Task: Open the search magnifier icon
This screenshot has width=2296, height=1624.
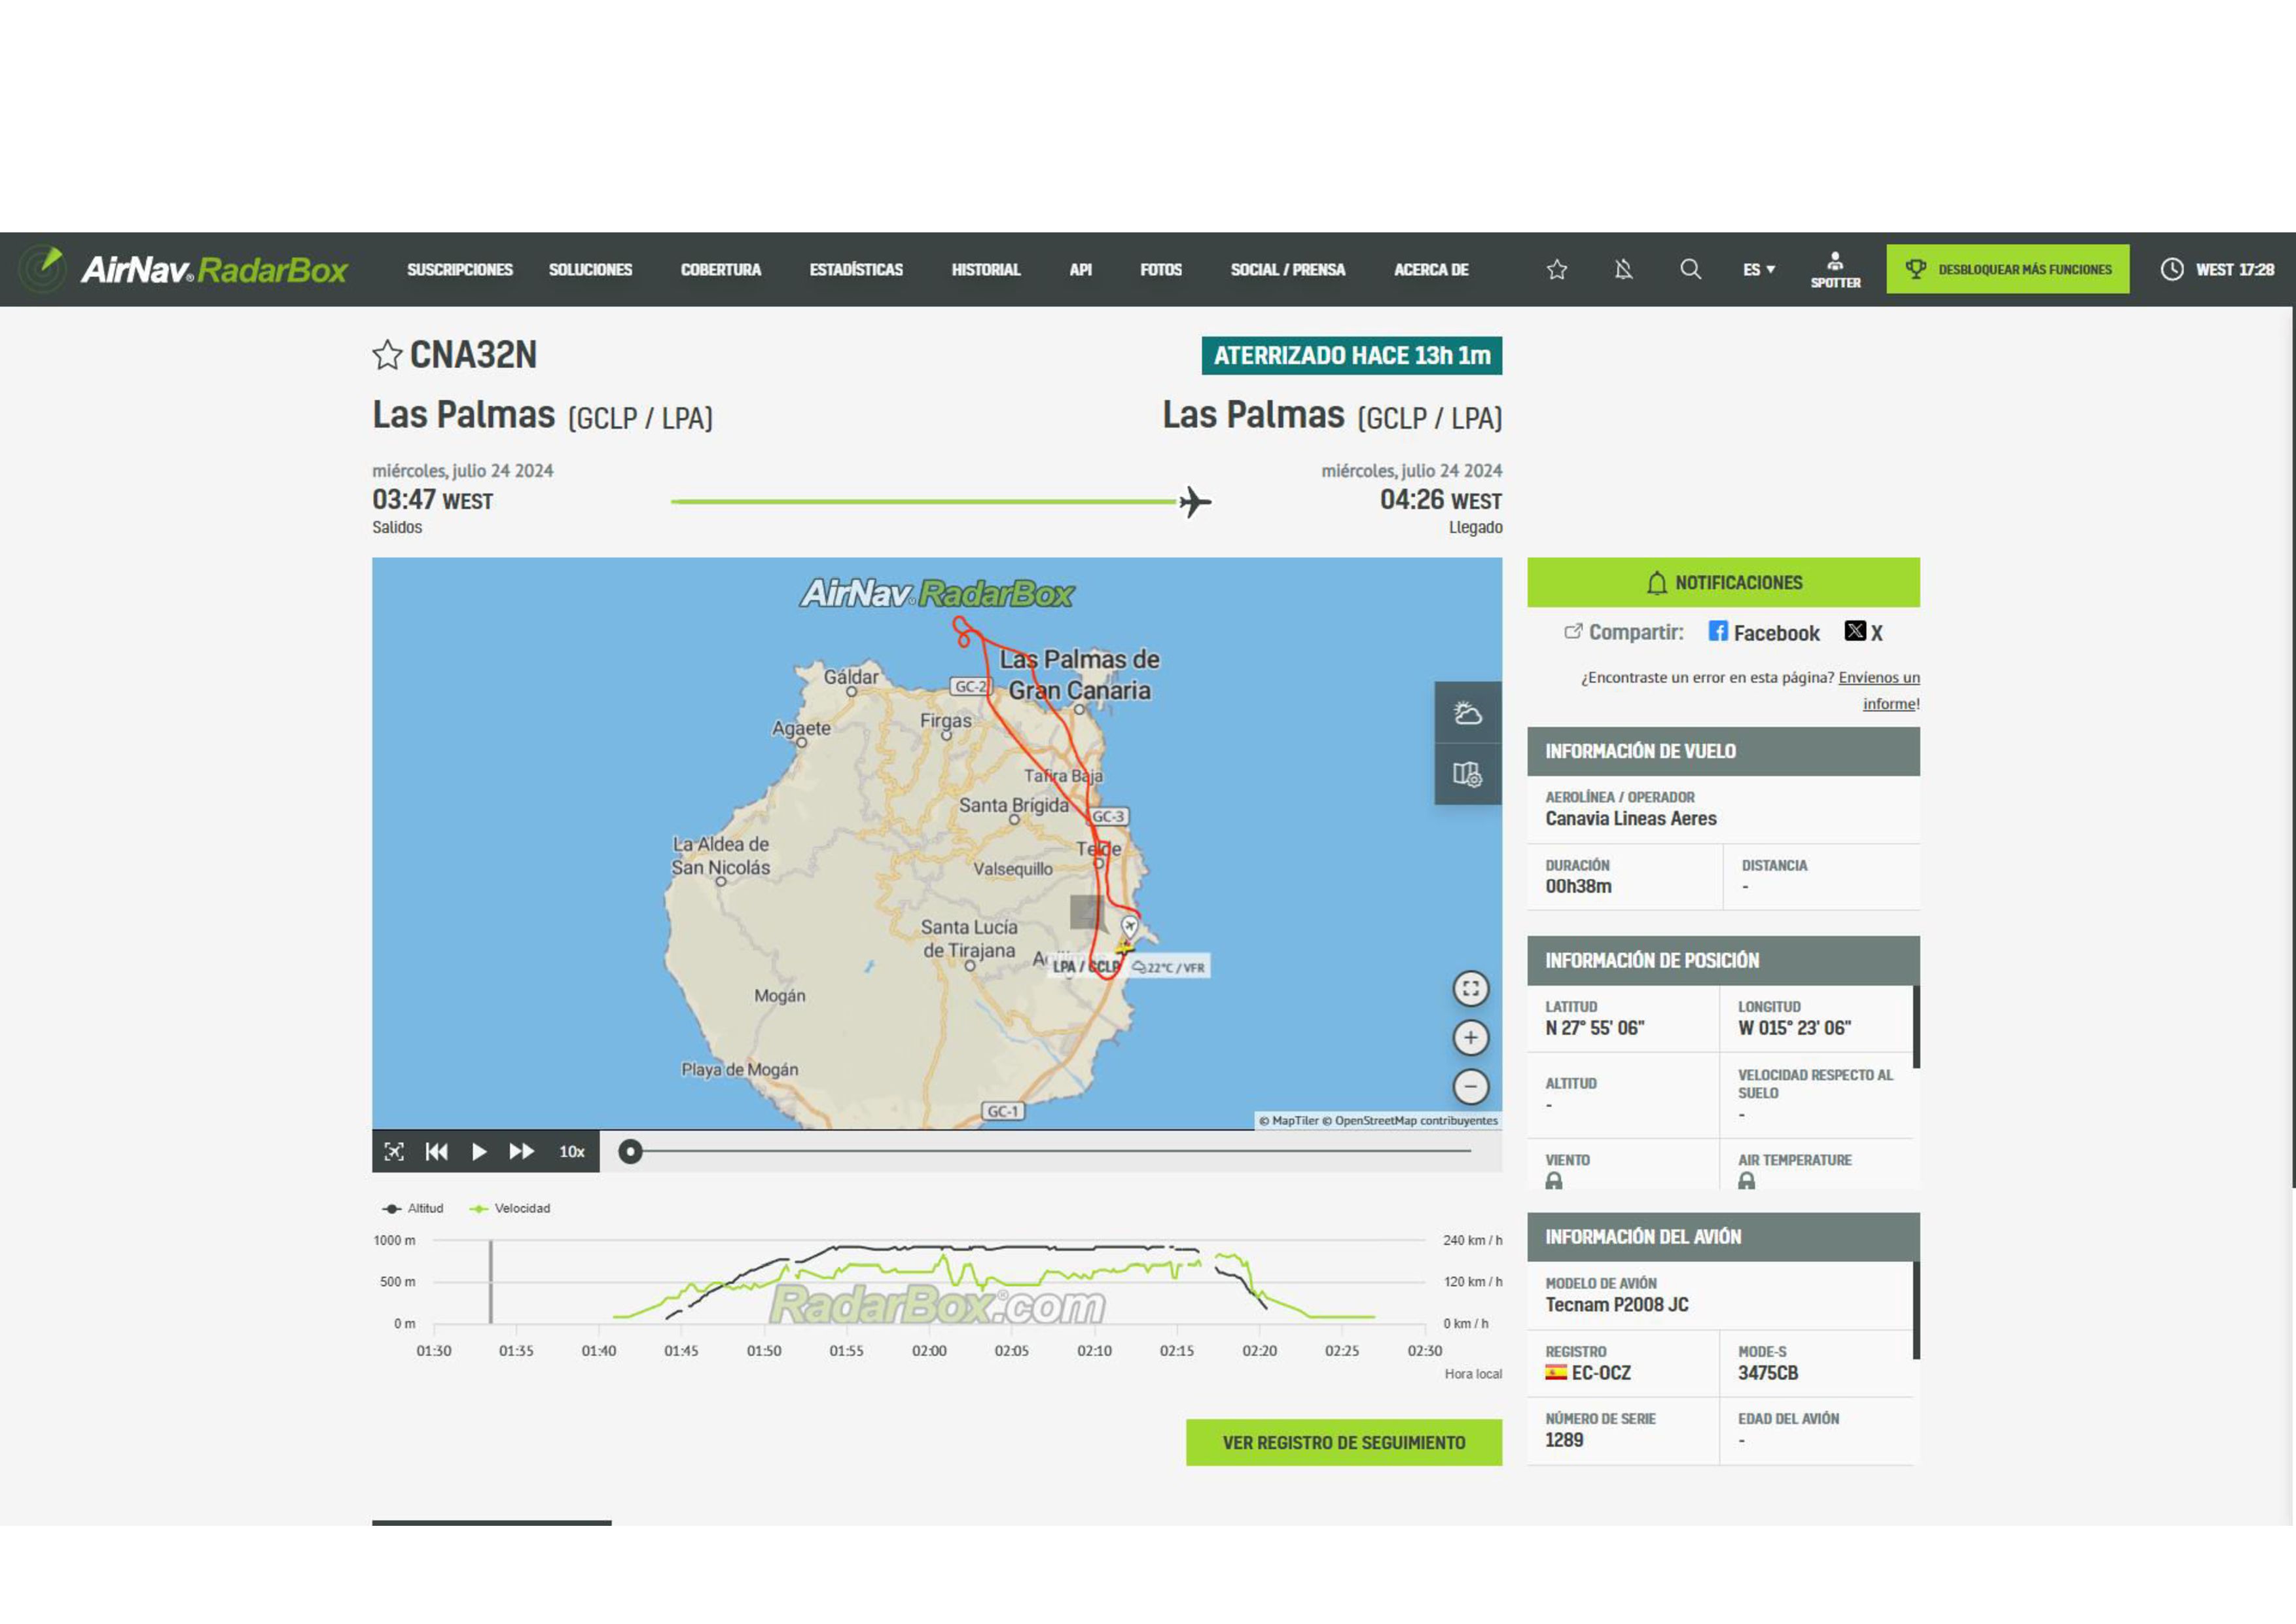Action: point(1690,269)
